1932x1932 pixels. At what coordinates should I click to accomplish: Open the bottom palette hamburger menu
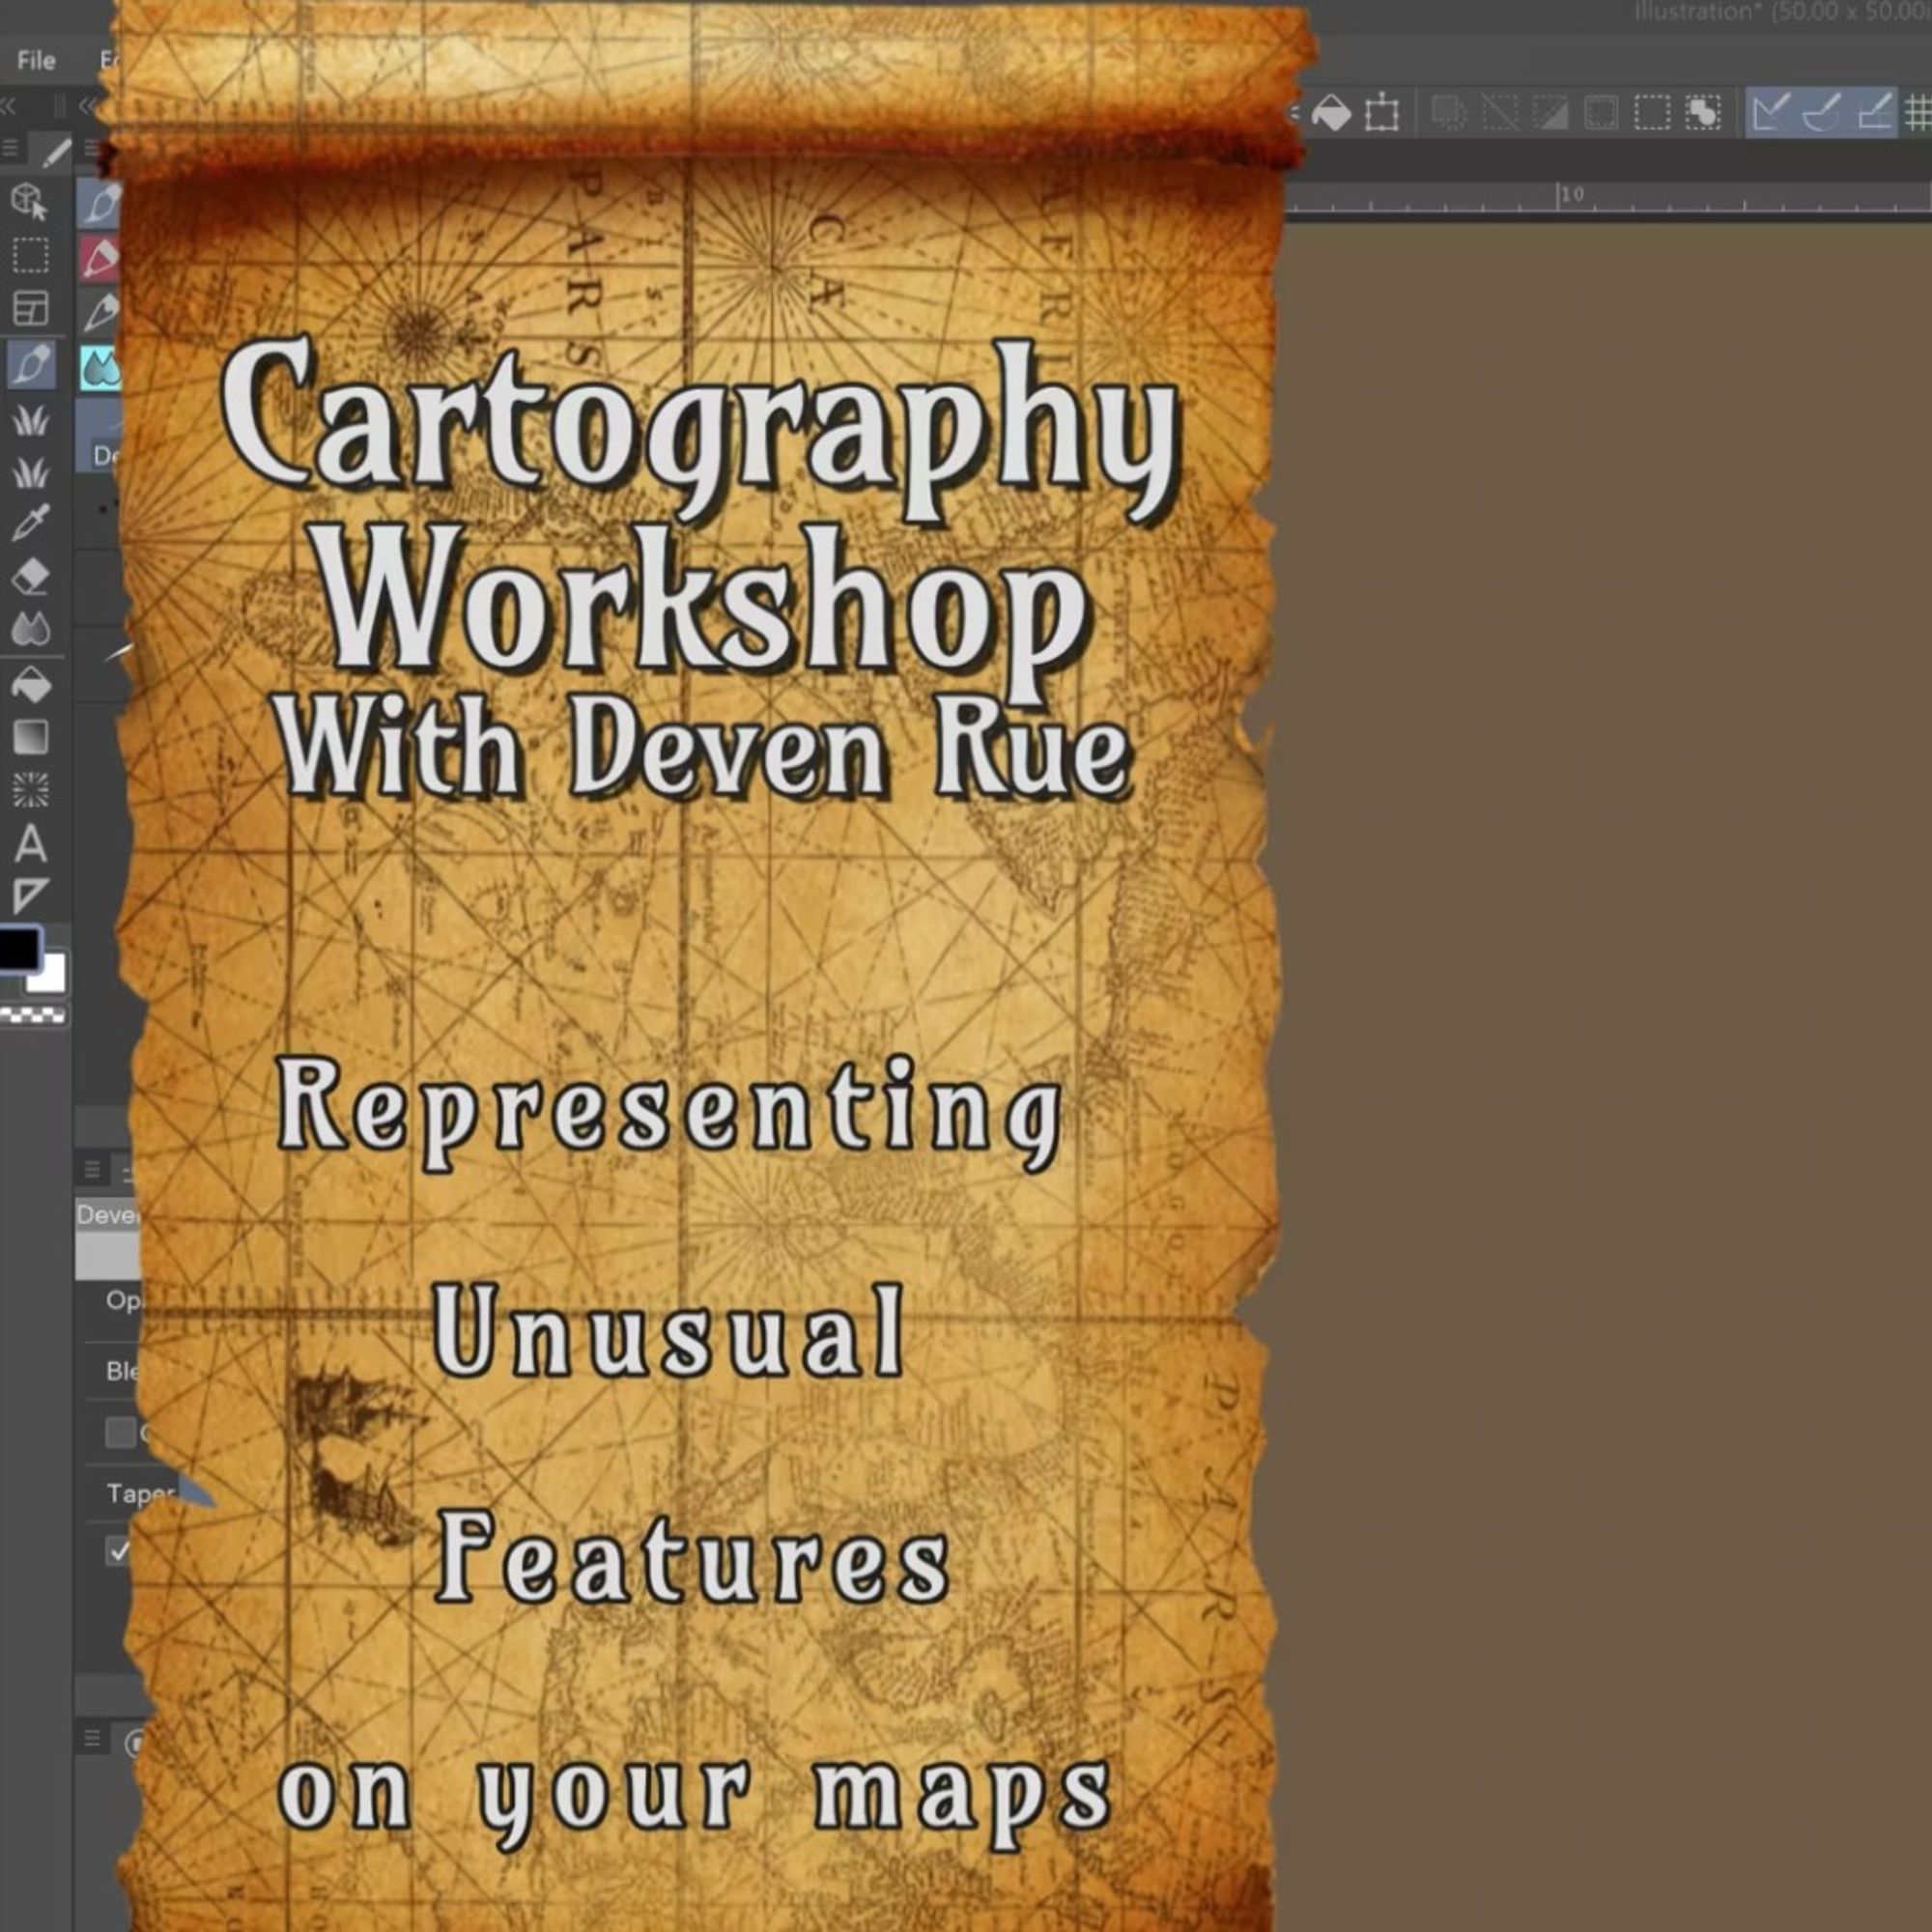pyautogui.click(x=91, y=1738)
